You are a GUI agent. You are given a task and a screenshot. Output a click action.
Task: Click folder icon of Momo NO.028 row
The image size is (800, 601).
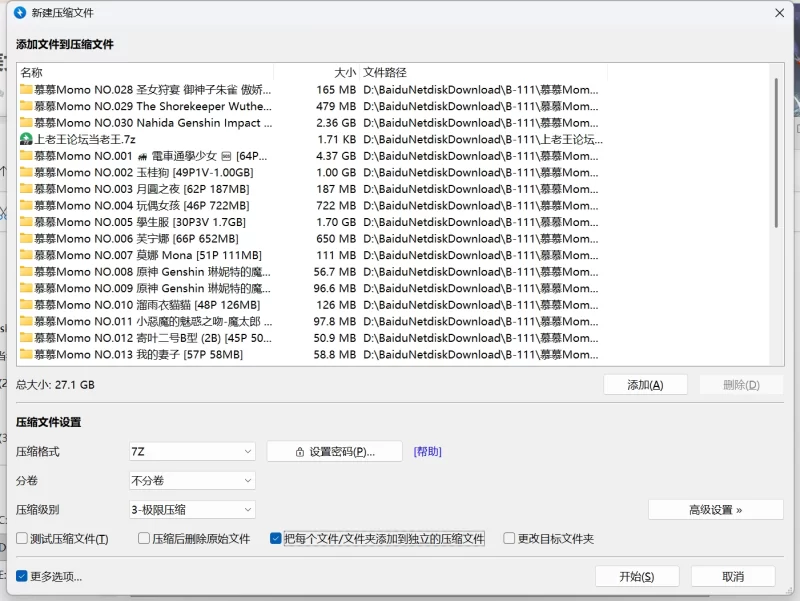(x=26, y=90)
